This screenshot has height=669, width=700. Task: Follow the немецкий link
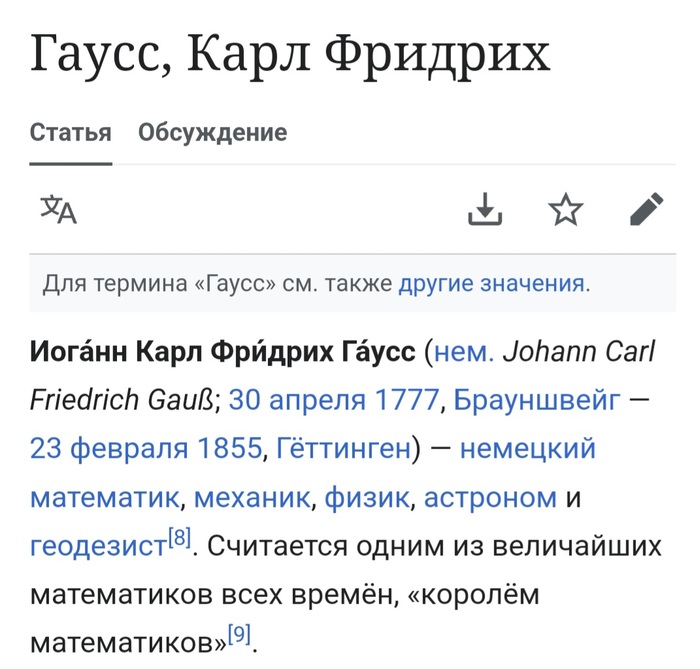[527, 448]
